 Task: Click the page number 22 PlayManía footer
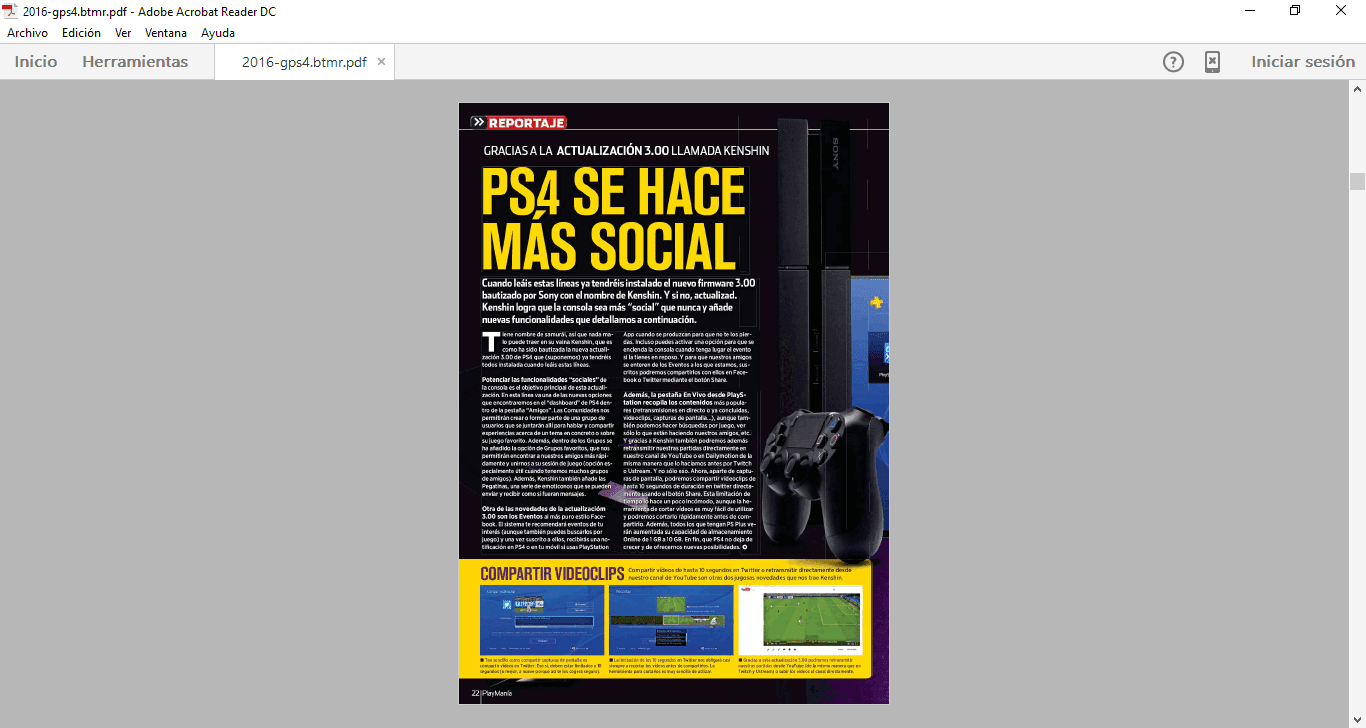(x=491, y=693)
